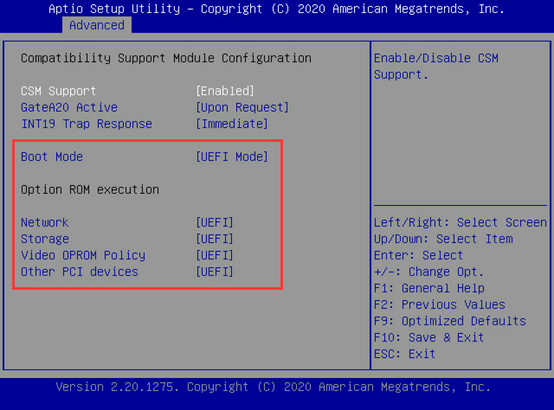Open the INT19 Trap Response [Immediate] value
The image size is (554, 410).
coord(232,124)
